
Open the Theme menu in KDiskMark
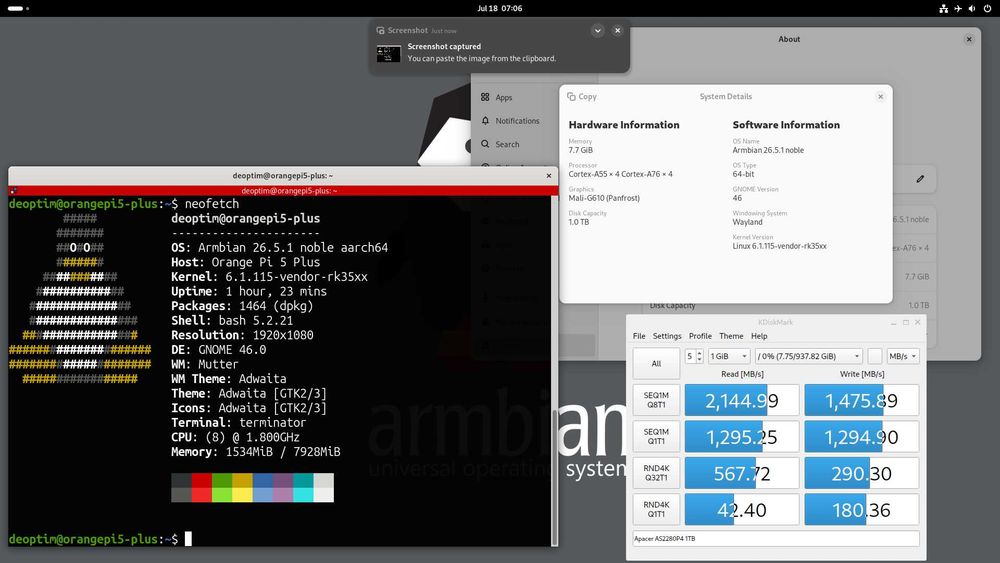[731, 336]
